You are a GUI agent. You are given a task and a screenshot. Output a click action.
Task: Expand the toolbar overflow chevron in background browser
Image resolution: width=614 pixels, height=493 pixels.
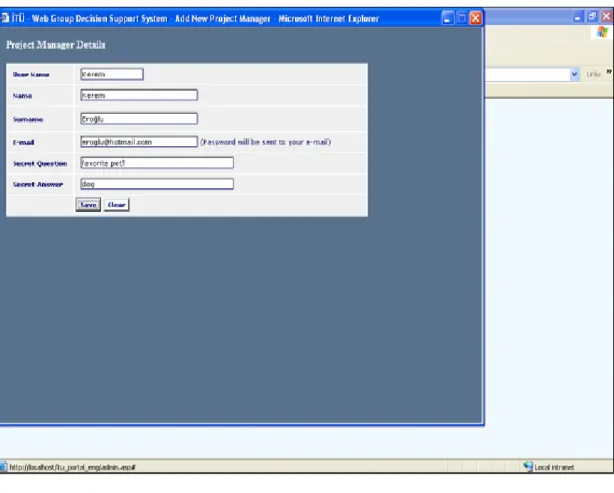(x=609, y=72)
